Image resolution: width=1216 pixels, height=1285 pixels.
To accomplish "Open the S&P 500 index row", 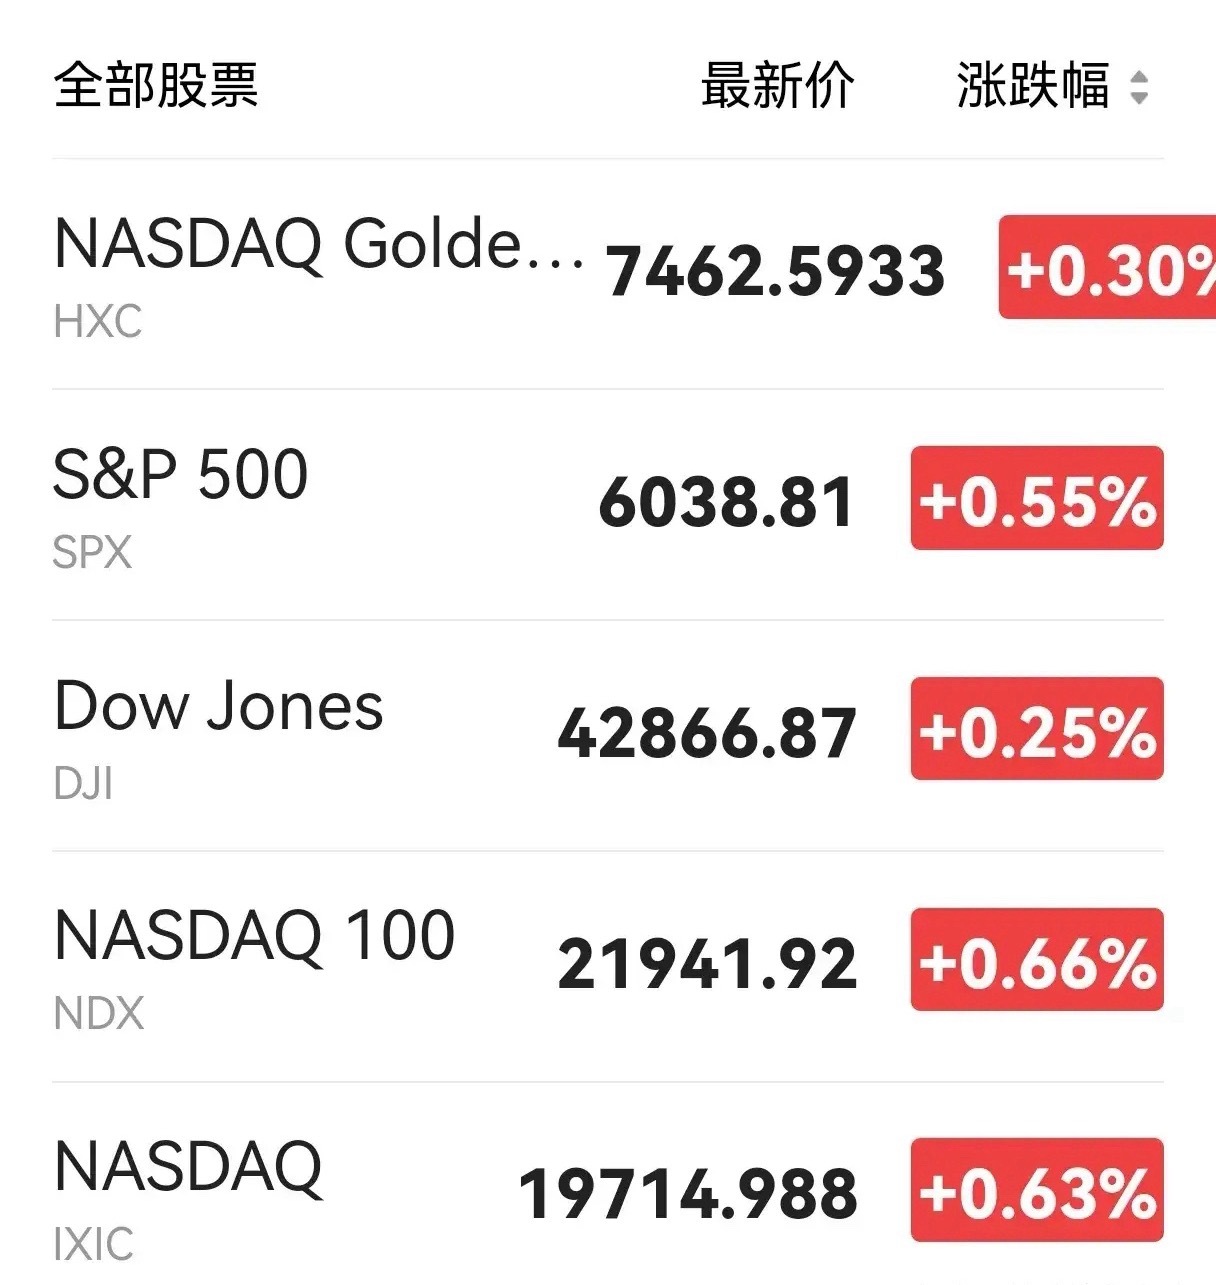I will click(x=608, y=505).
